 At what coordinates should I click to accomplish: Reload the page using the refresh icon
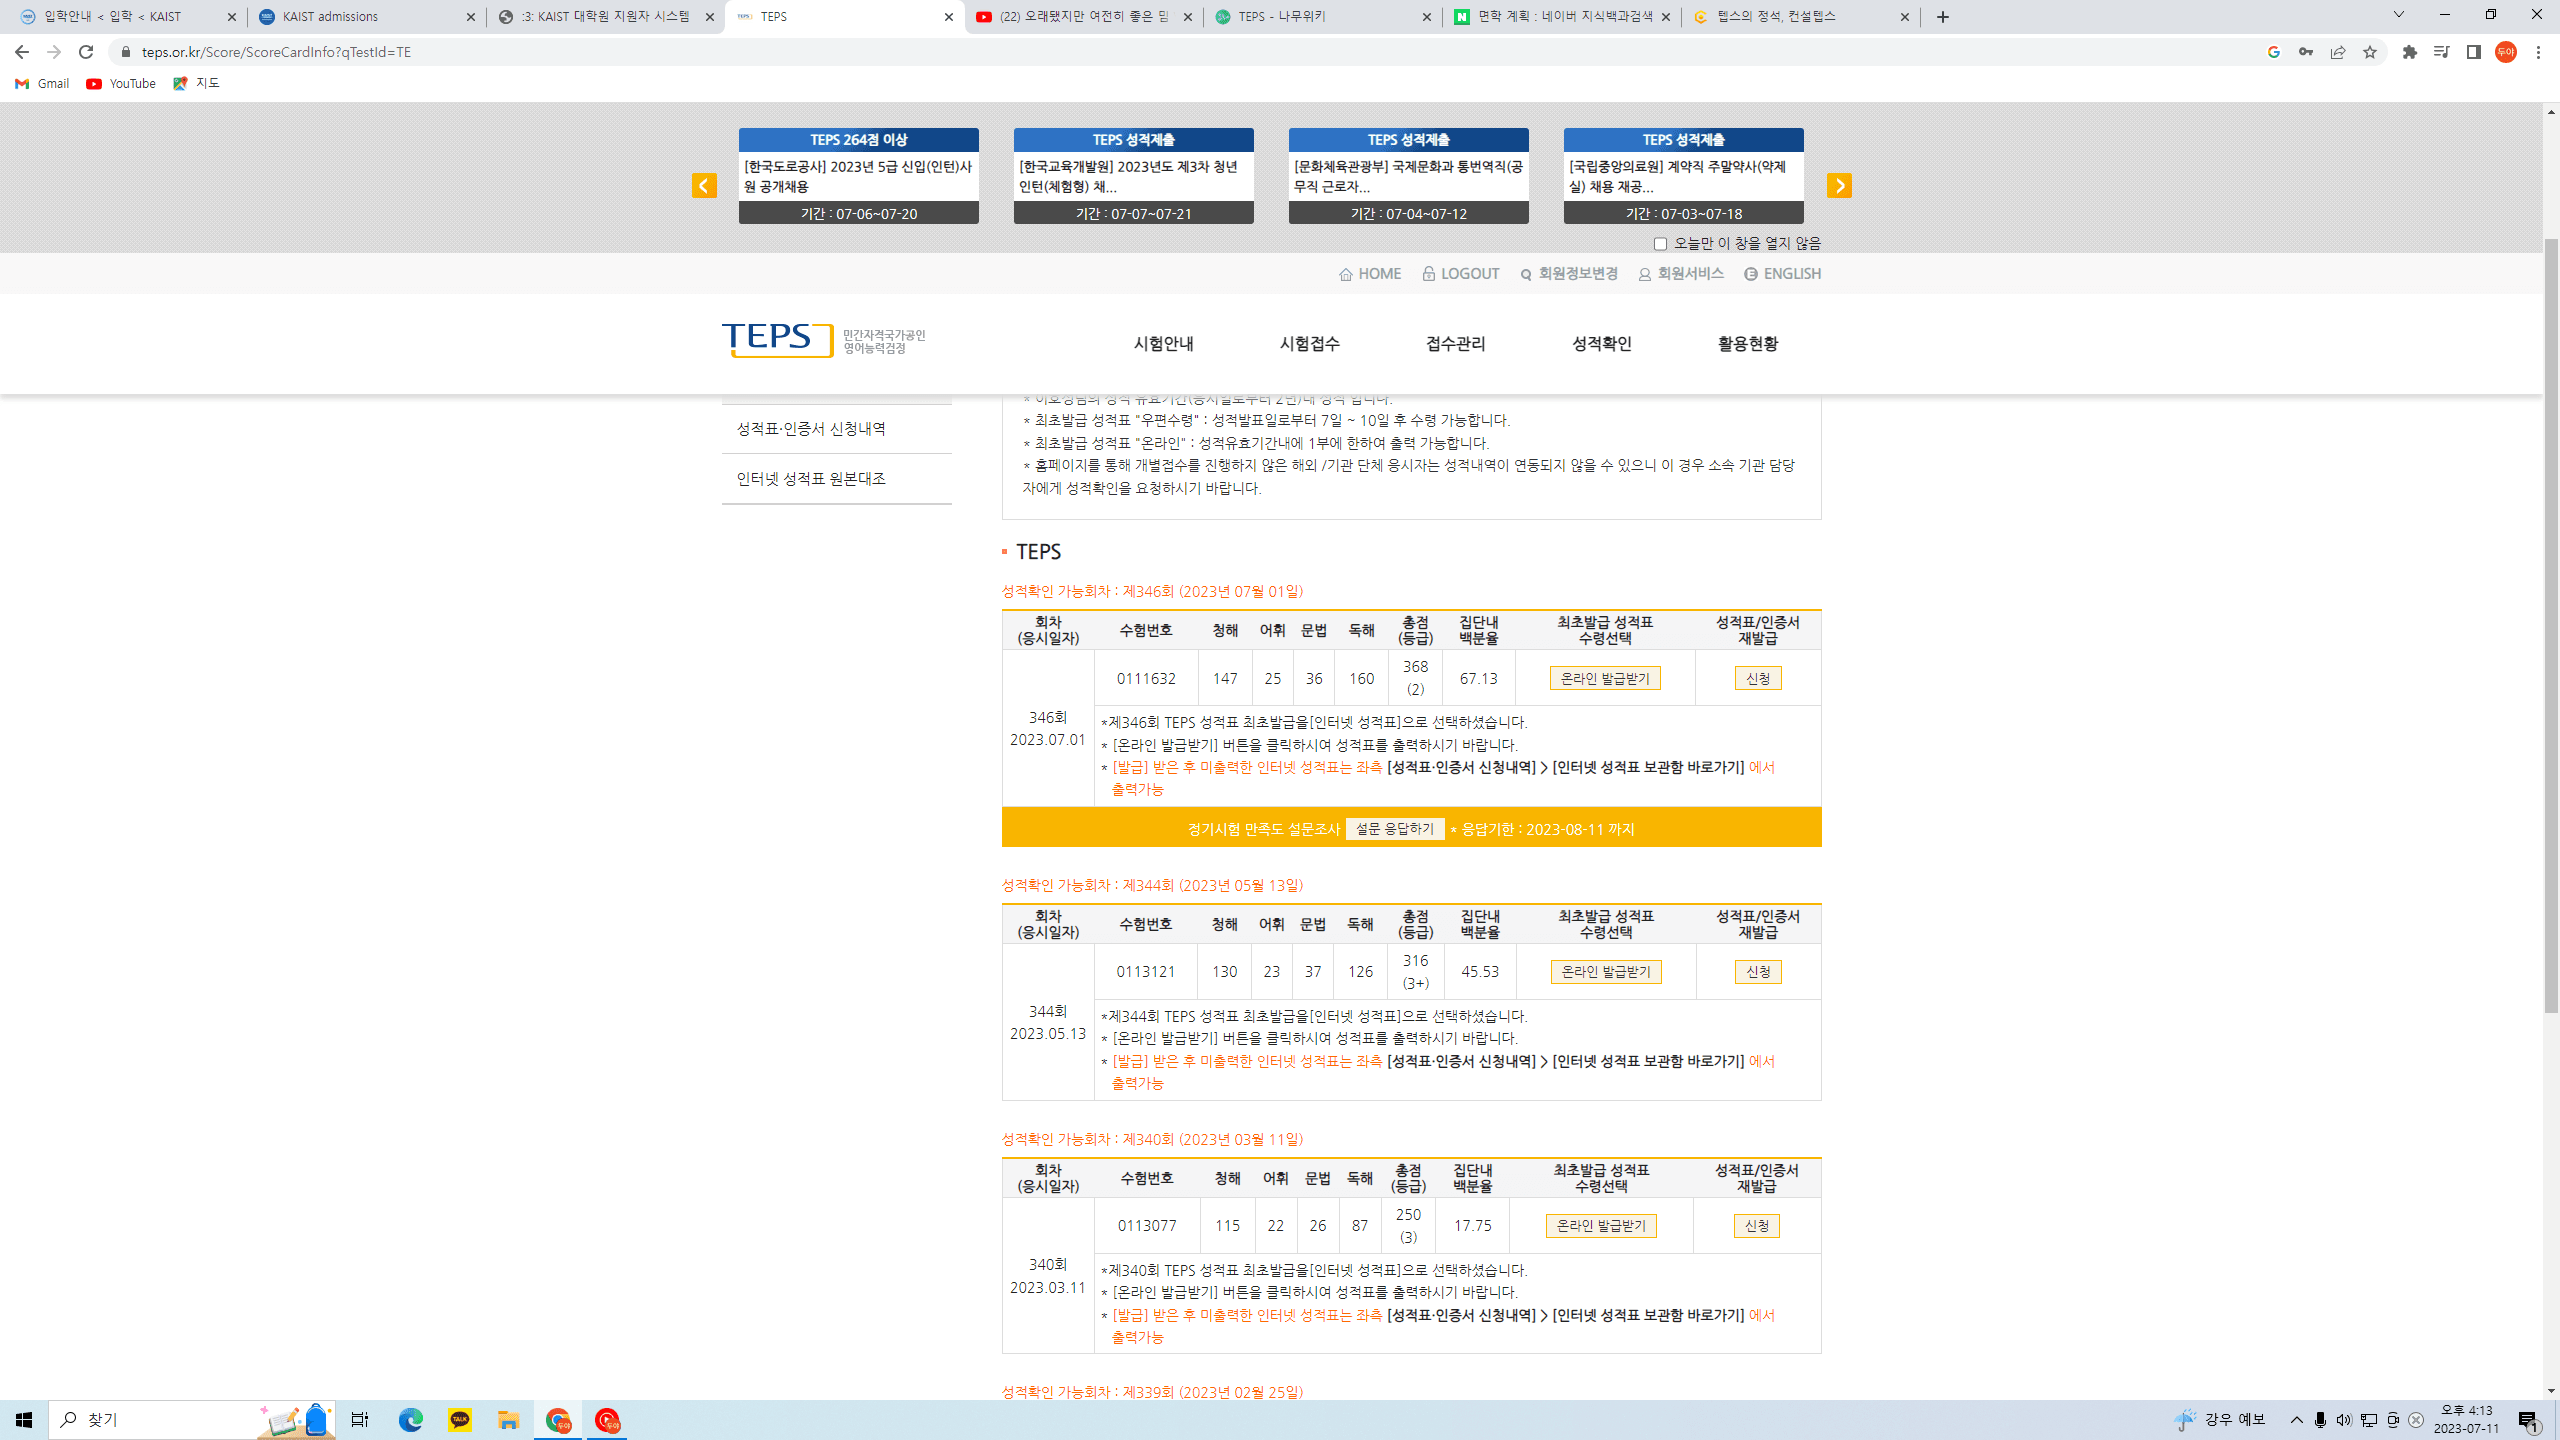pos(86,52)
